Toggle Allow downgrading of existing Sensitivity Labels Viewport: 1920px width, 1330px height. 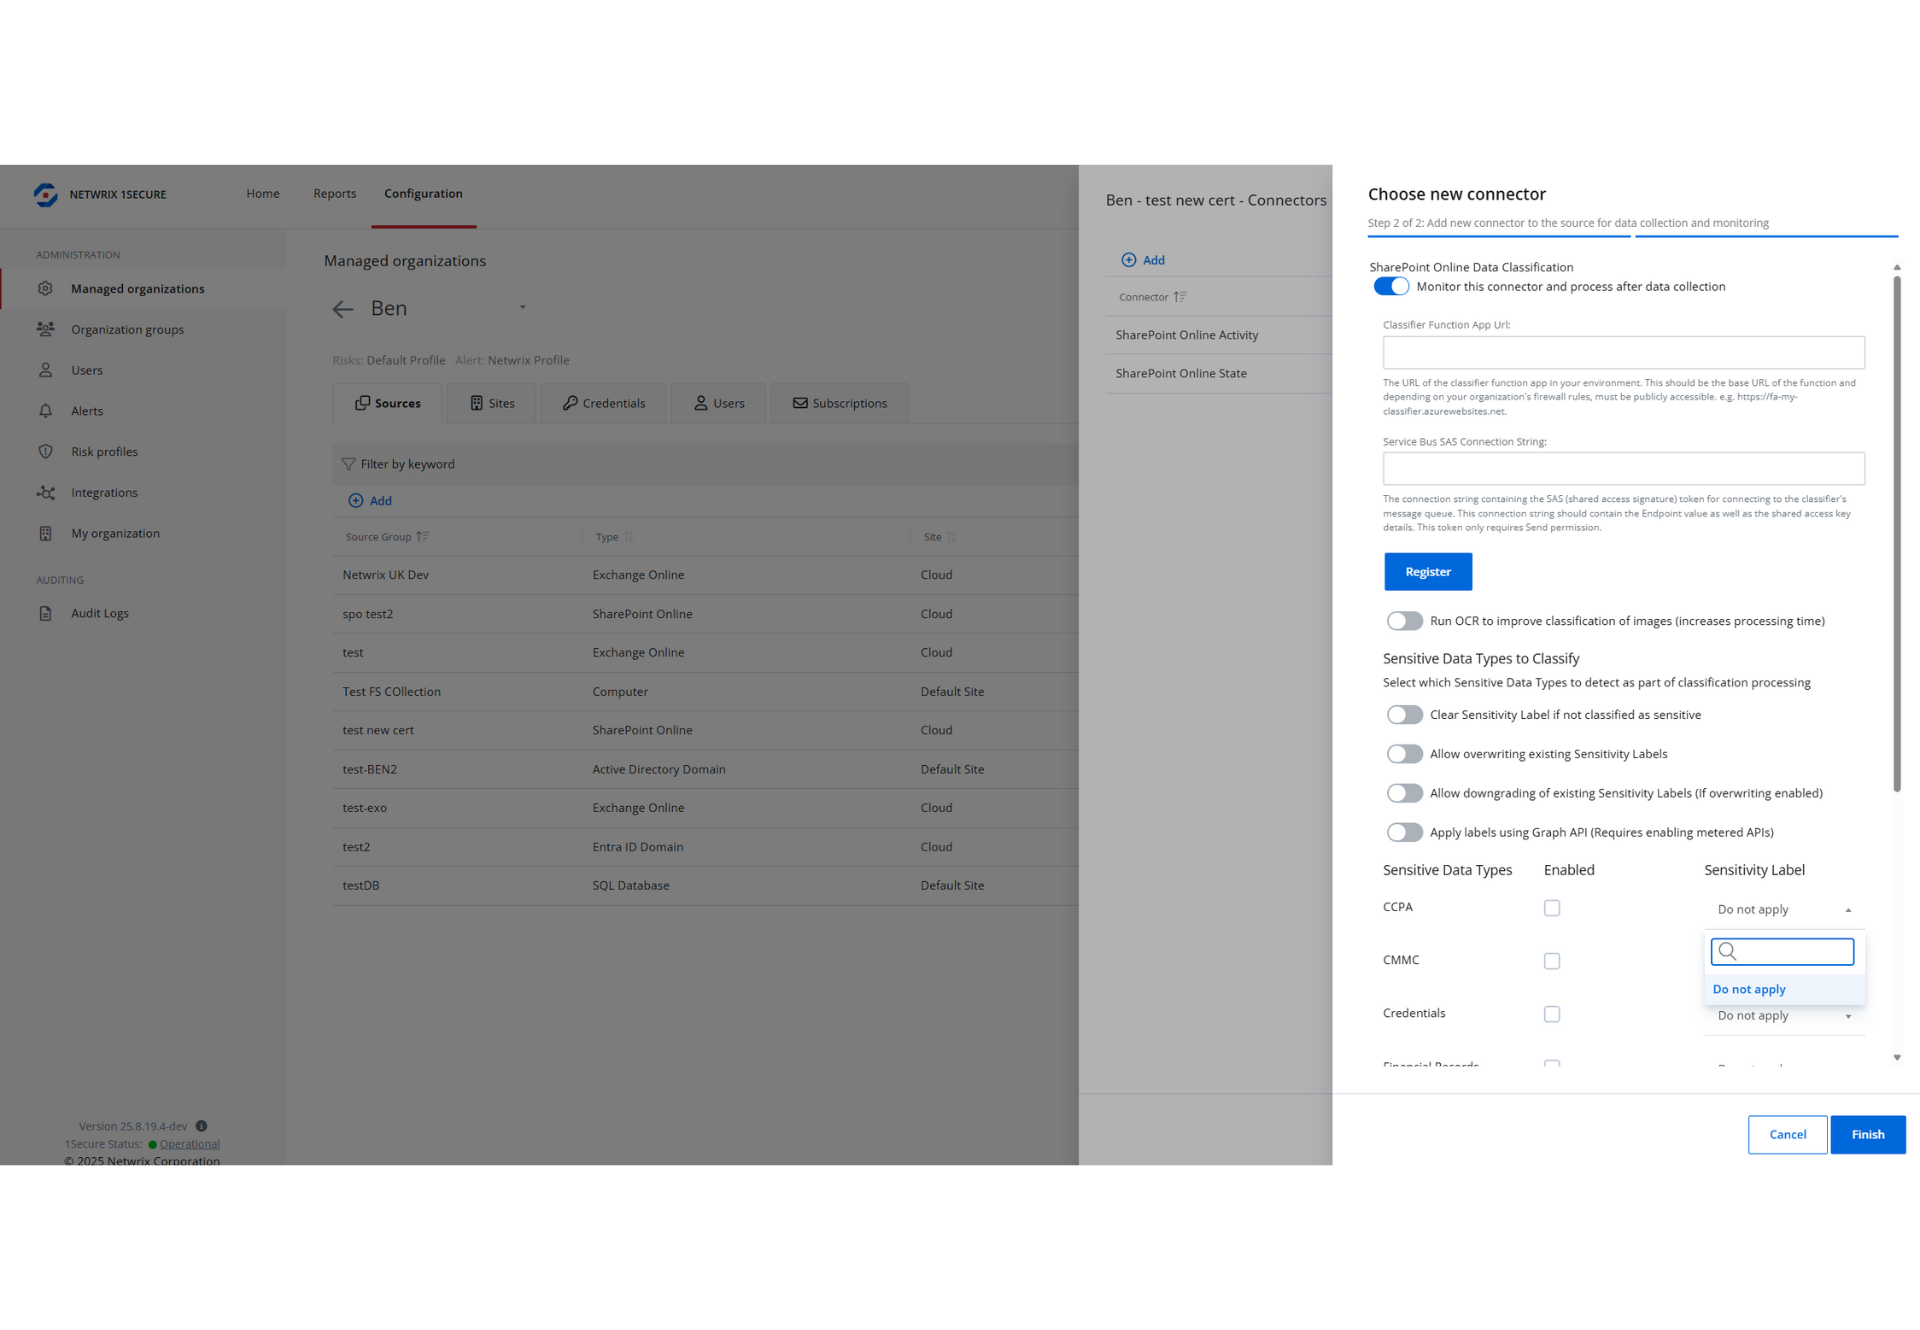[1404, 793]
